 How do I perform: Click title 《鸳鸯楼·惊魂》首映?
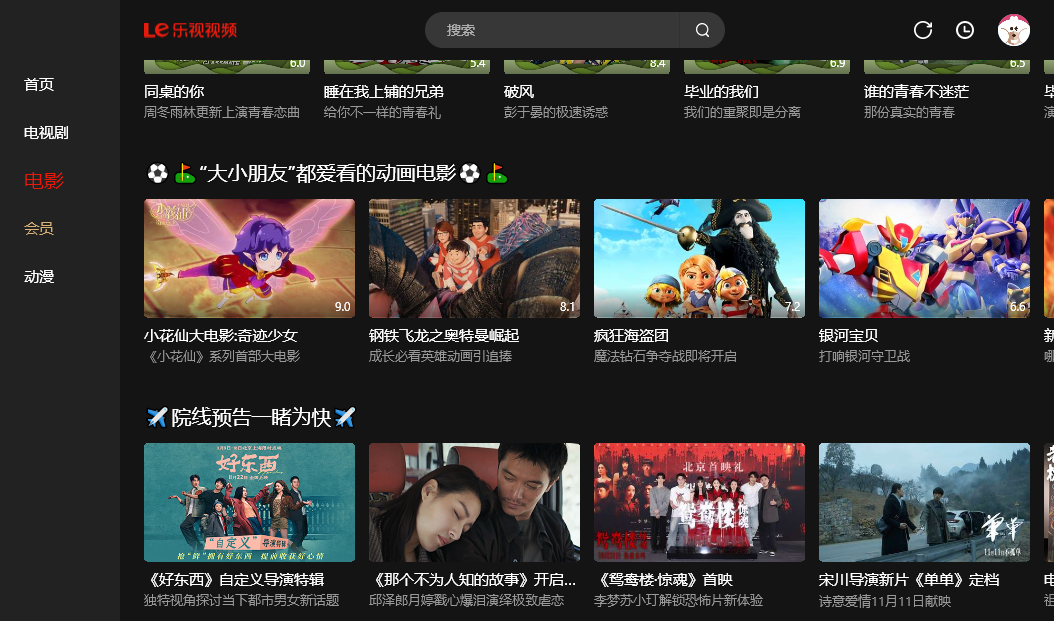click(663, 579)
